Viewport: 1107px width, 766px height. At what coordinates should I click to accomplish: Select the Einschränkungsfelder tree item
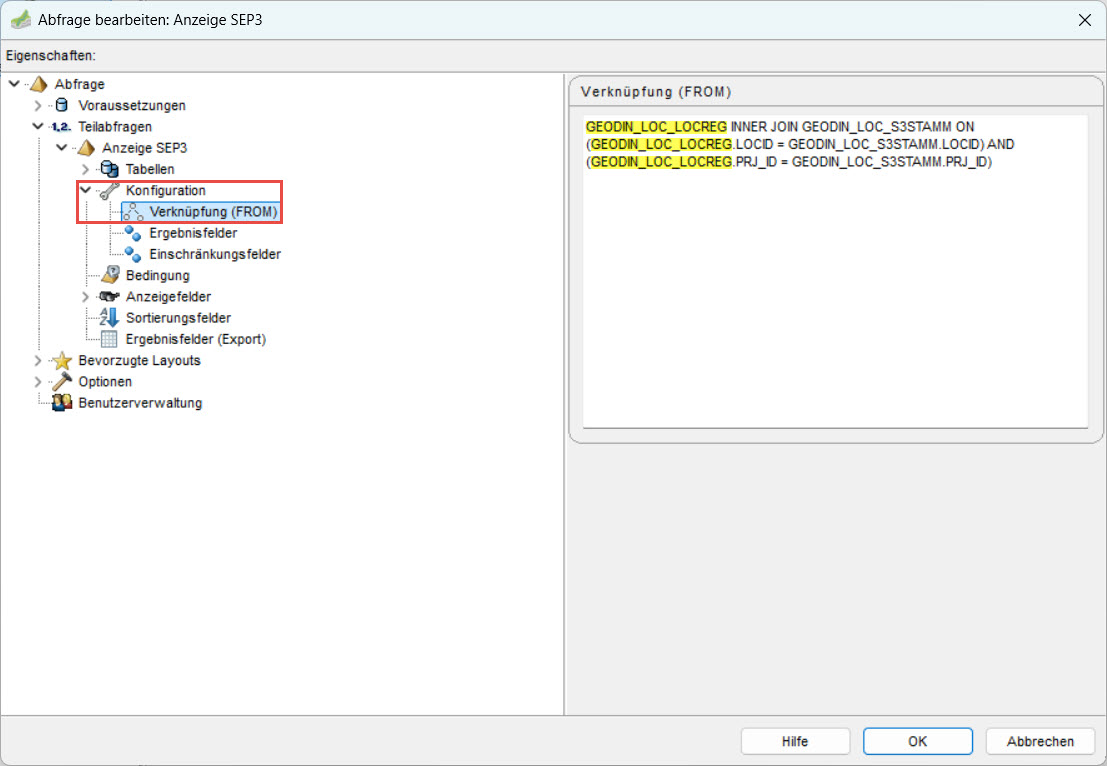coord(215,254)
